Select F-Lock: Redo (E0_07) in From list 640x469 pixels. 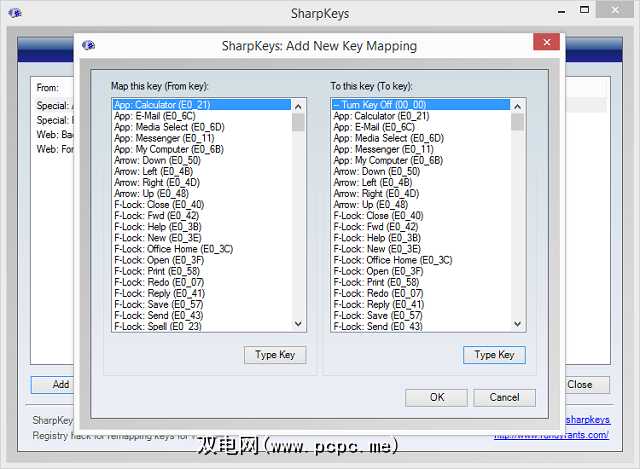202,282
